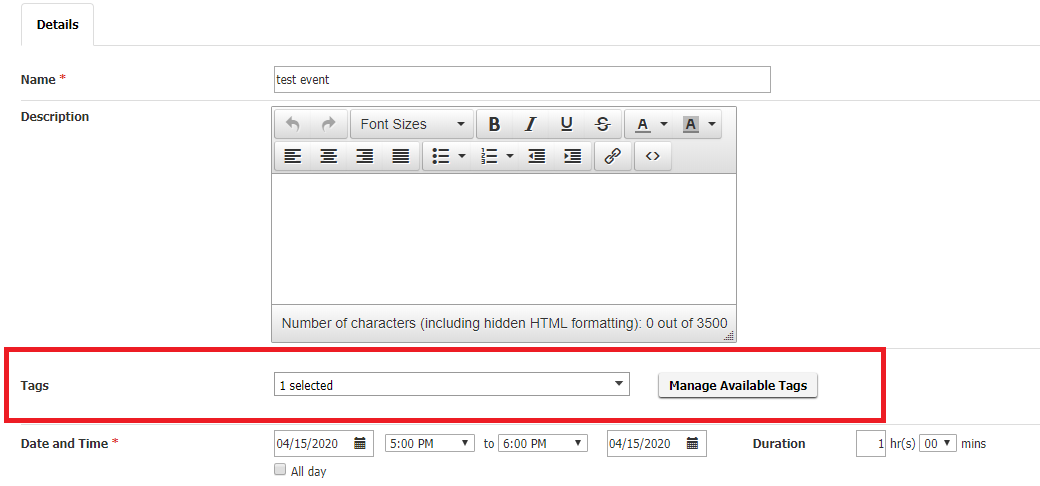Center align the description text
The height and width of the screenshot is (486, 1040).
pyautogui.click(x=328, y=156)
